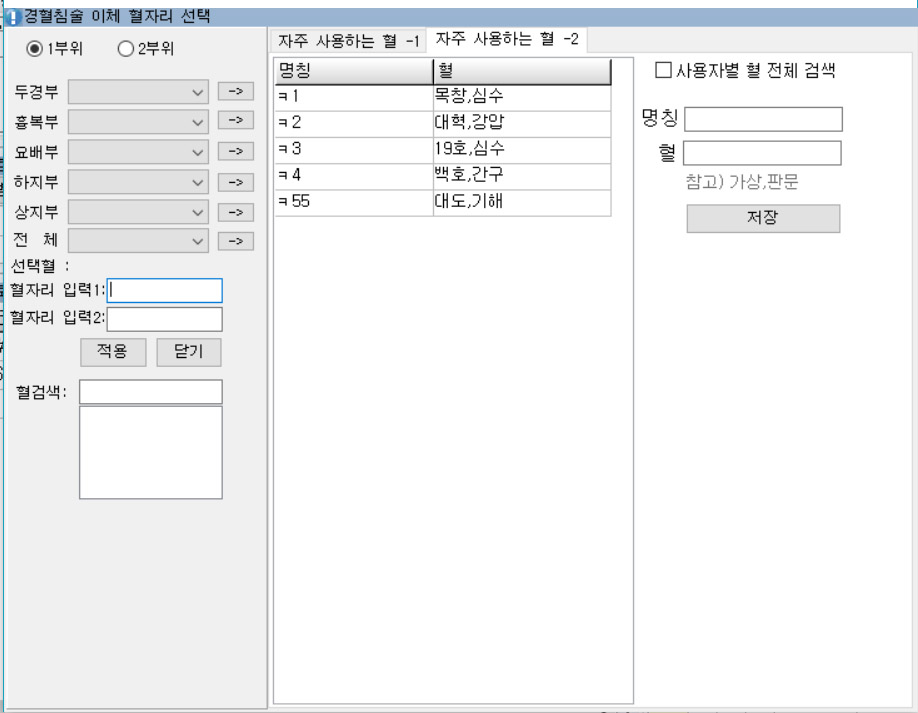Open the 두경부 dropdown list
This screenshot has width=918, height=713.
coord(138,92)
